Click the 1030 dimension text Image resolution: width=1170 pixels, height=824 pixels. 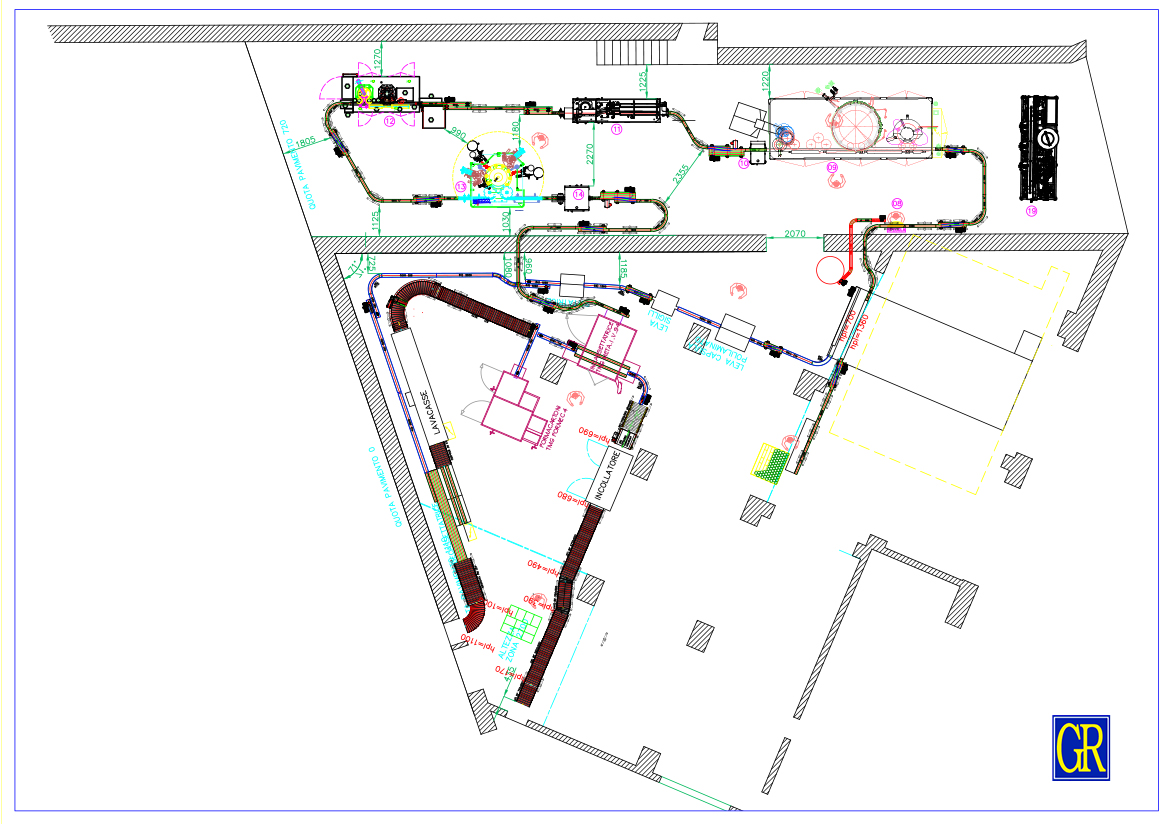[505, 221]
